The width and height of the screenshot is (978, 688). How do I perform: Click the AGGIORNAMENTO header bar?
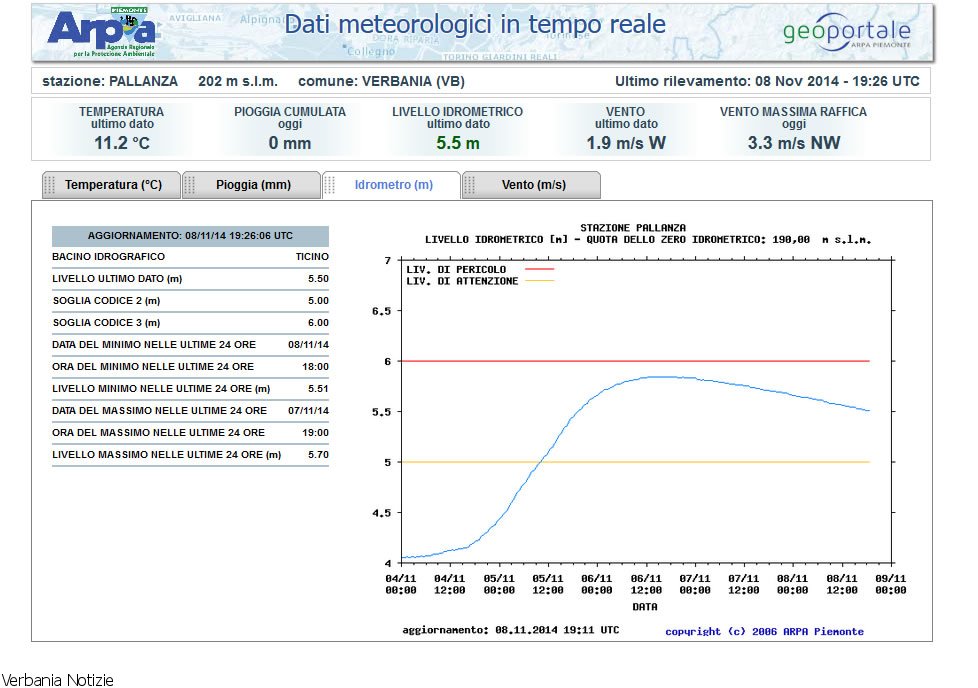click(x=190, y=236)
